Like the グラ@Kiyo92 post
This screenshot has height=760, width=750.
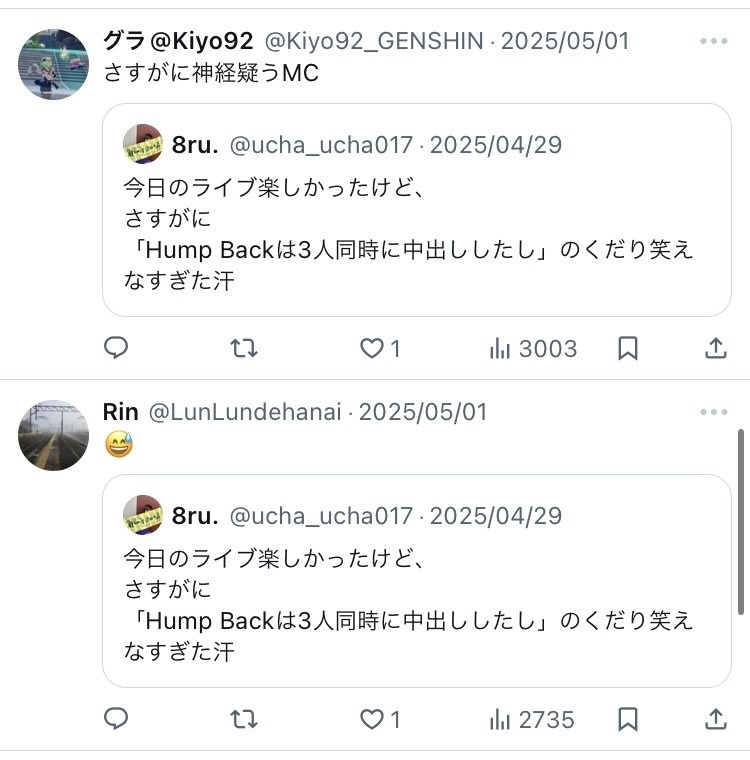pyautogui.click(x=373, y=348)
